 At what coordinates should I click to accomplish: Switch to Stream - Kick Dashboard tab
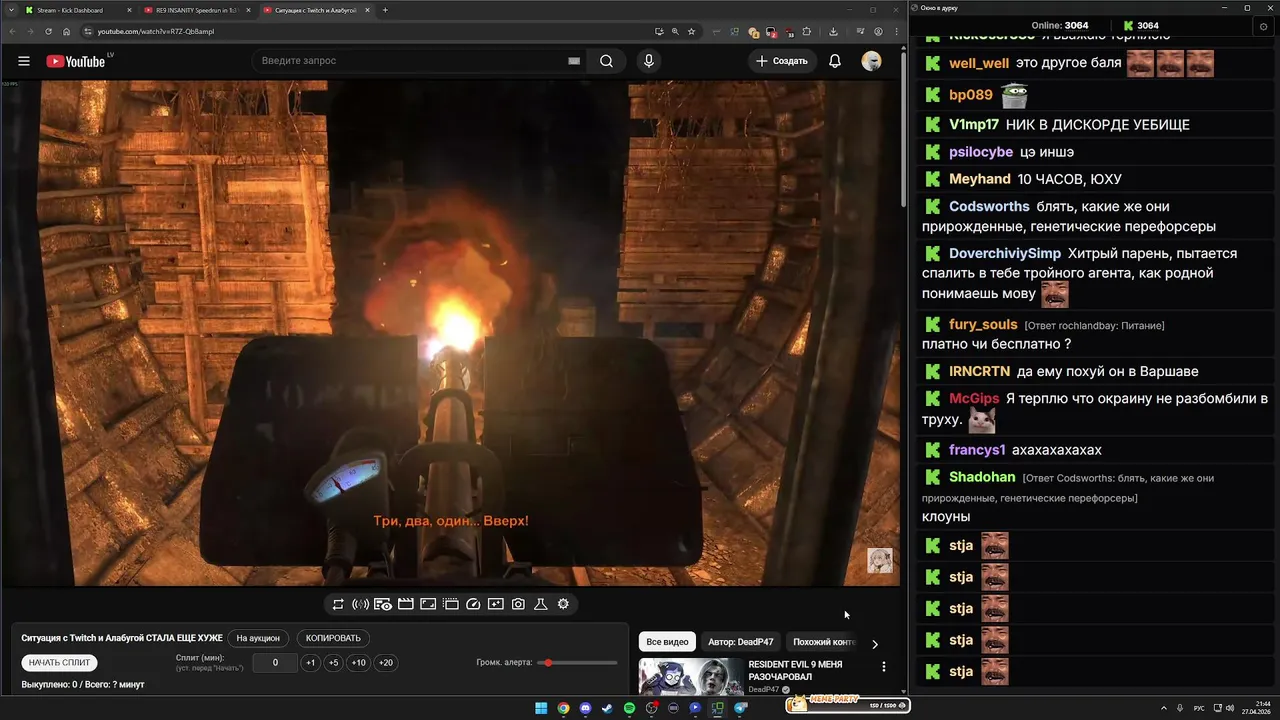[x=78, y=10]
